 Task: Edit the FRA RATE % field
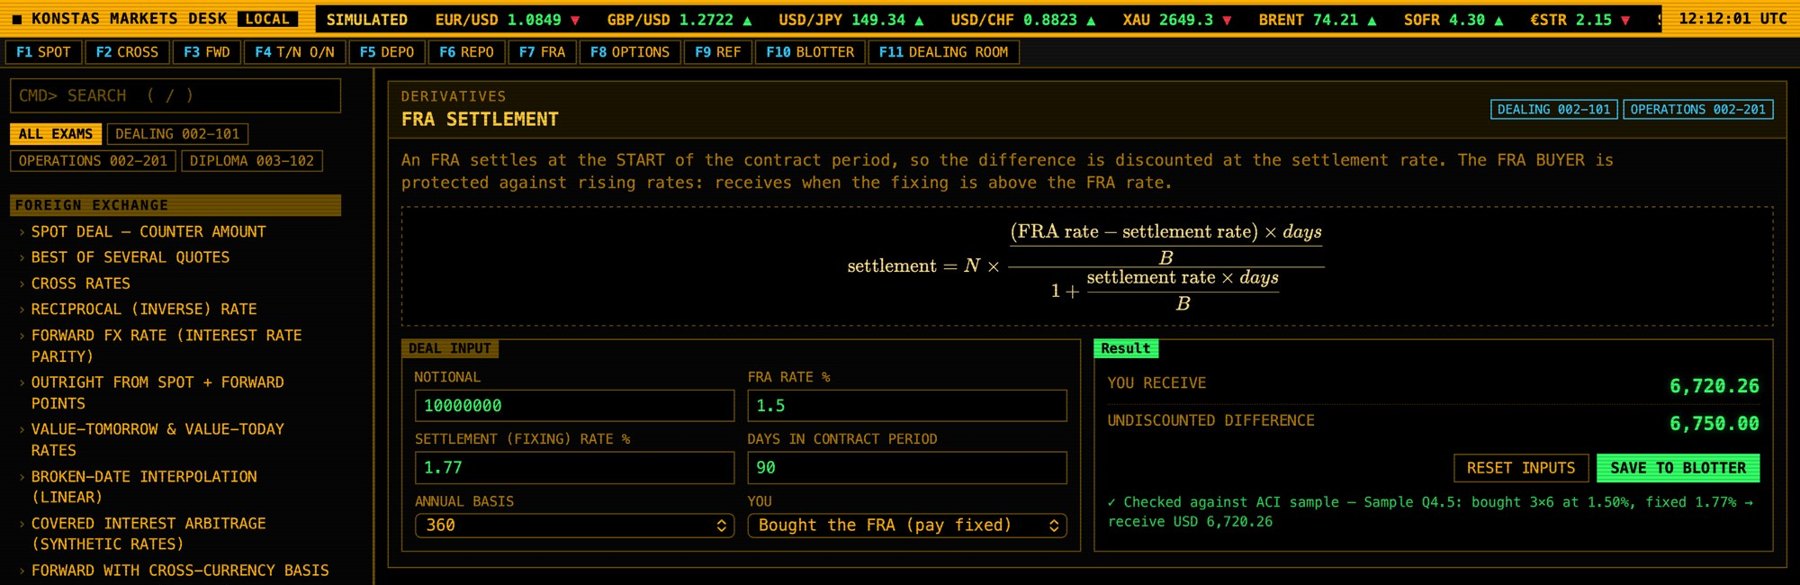point(907,406)
